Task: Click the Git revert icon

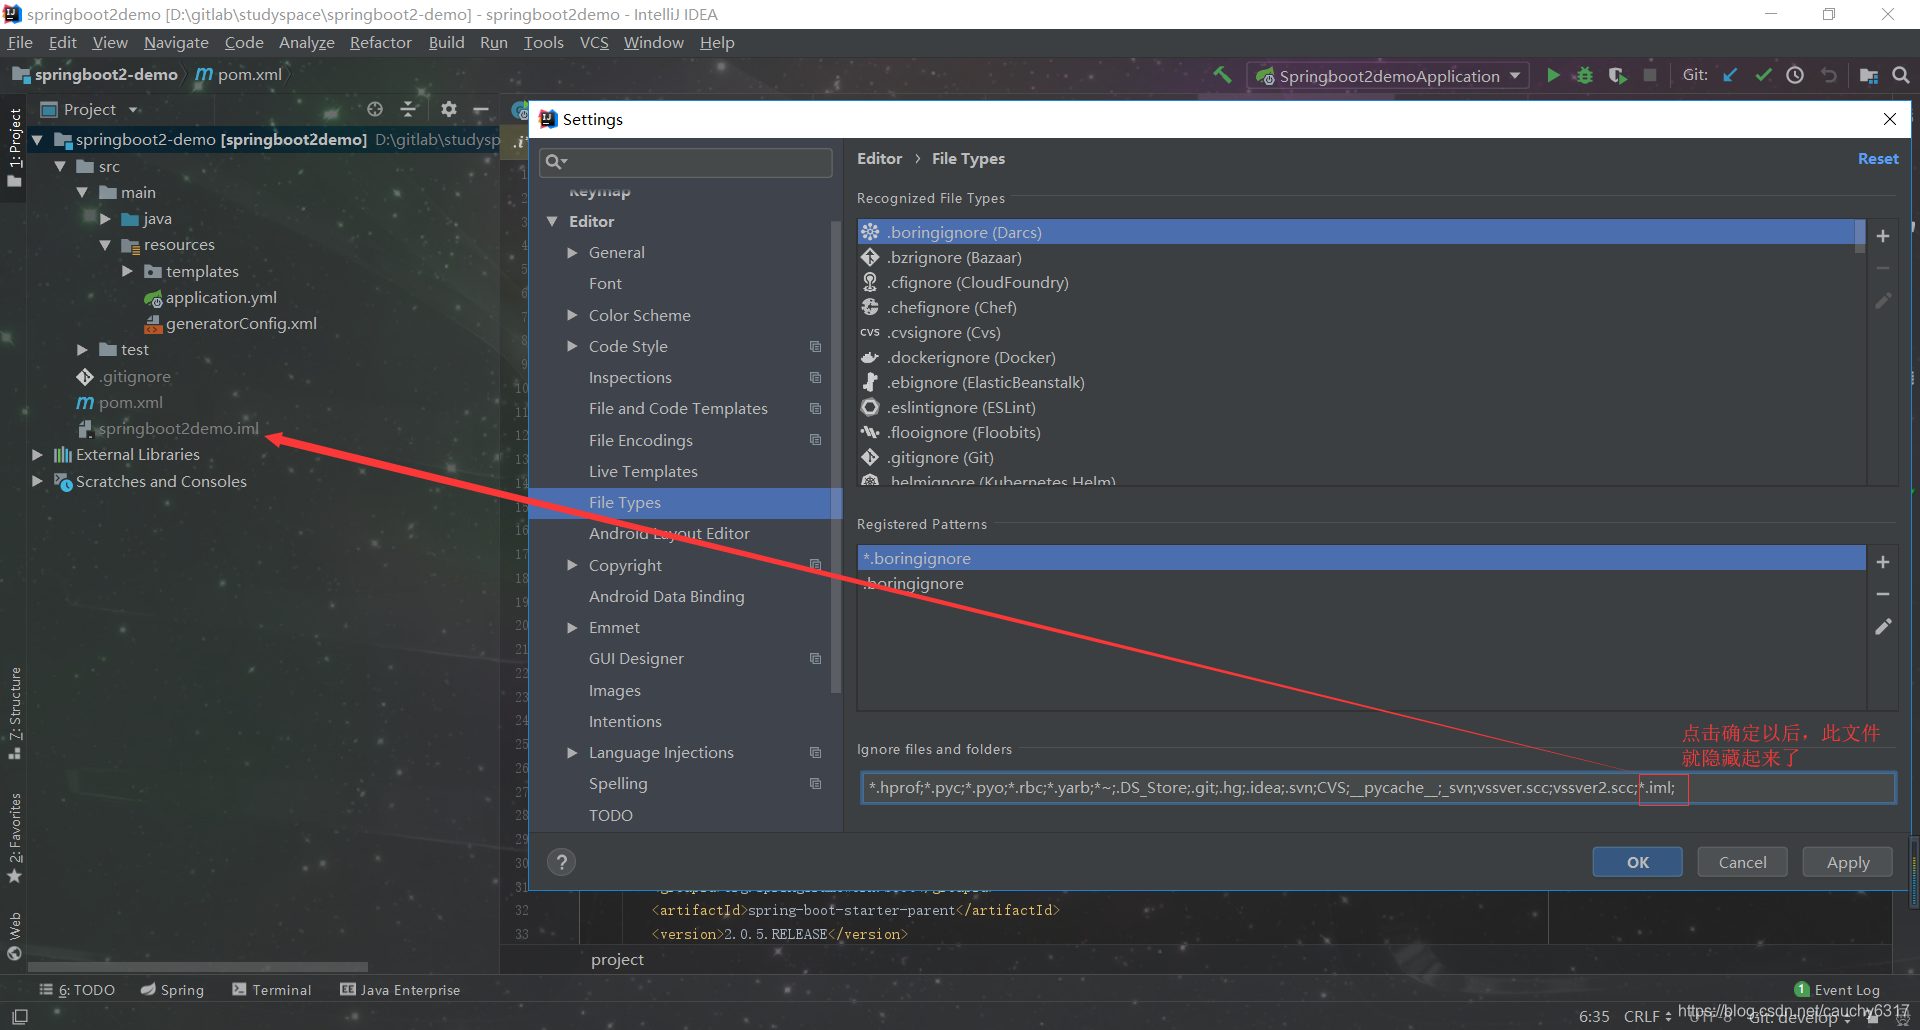Action: (1829, 75)
